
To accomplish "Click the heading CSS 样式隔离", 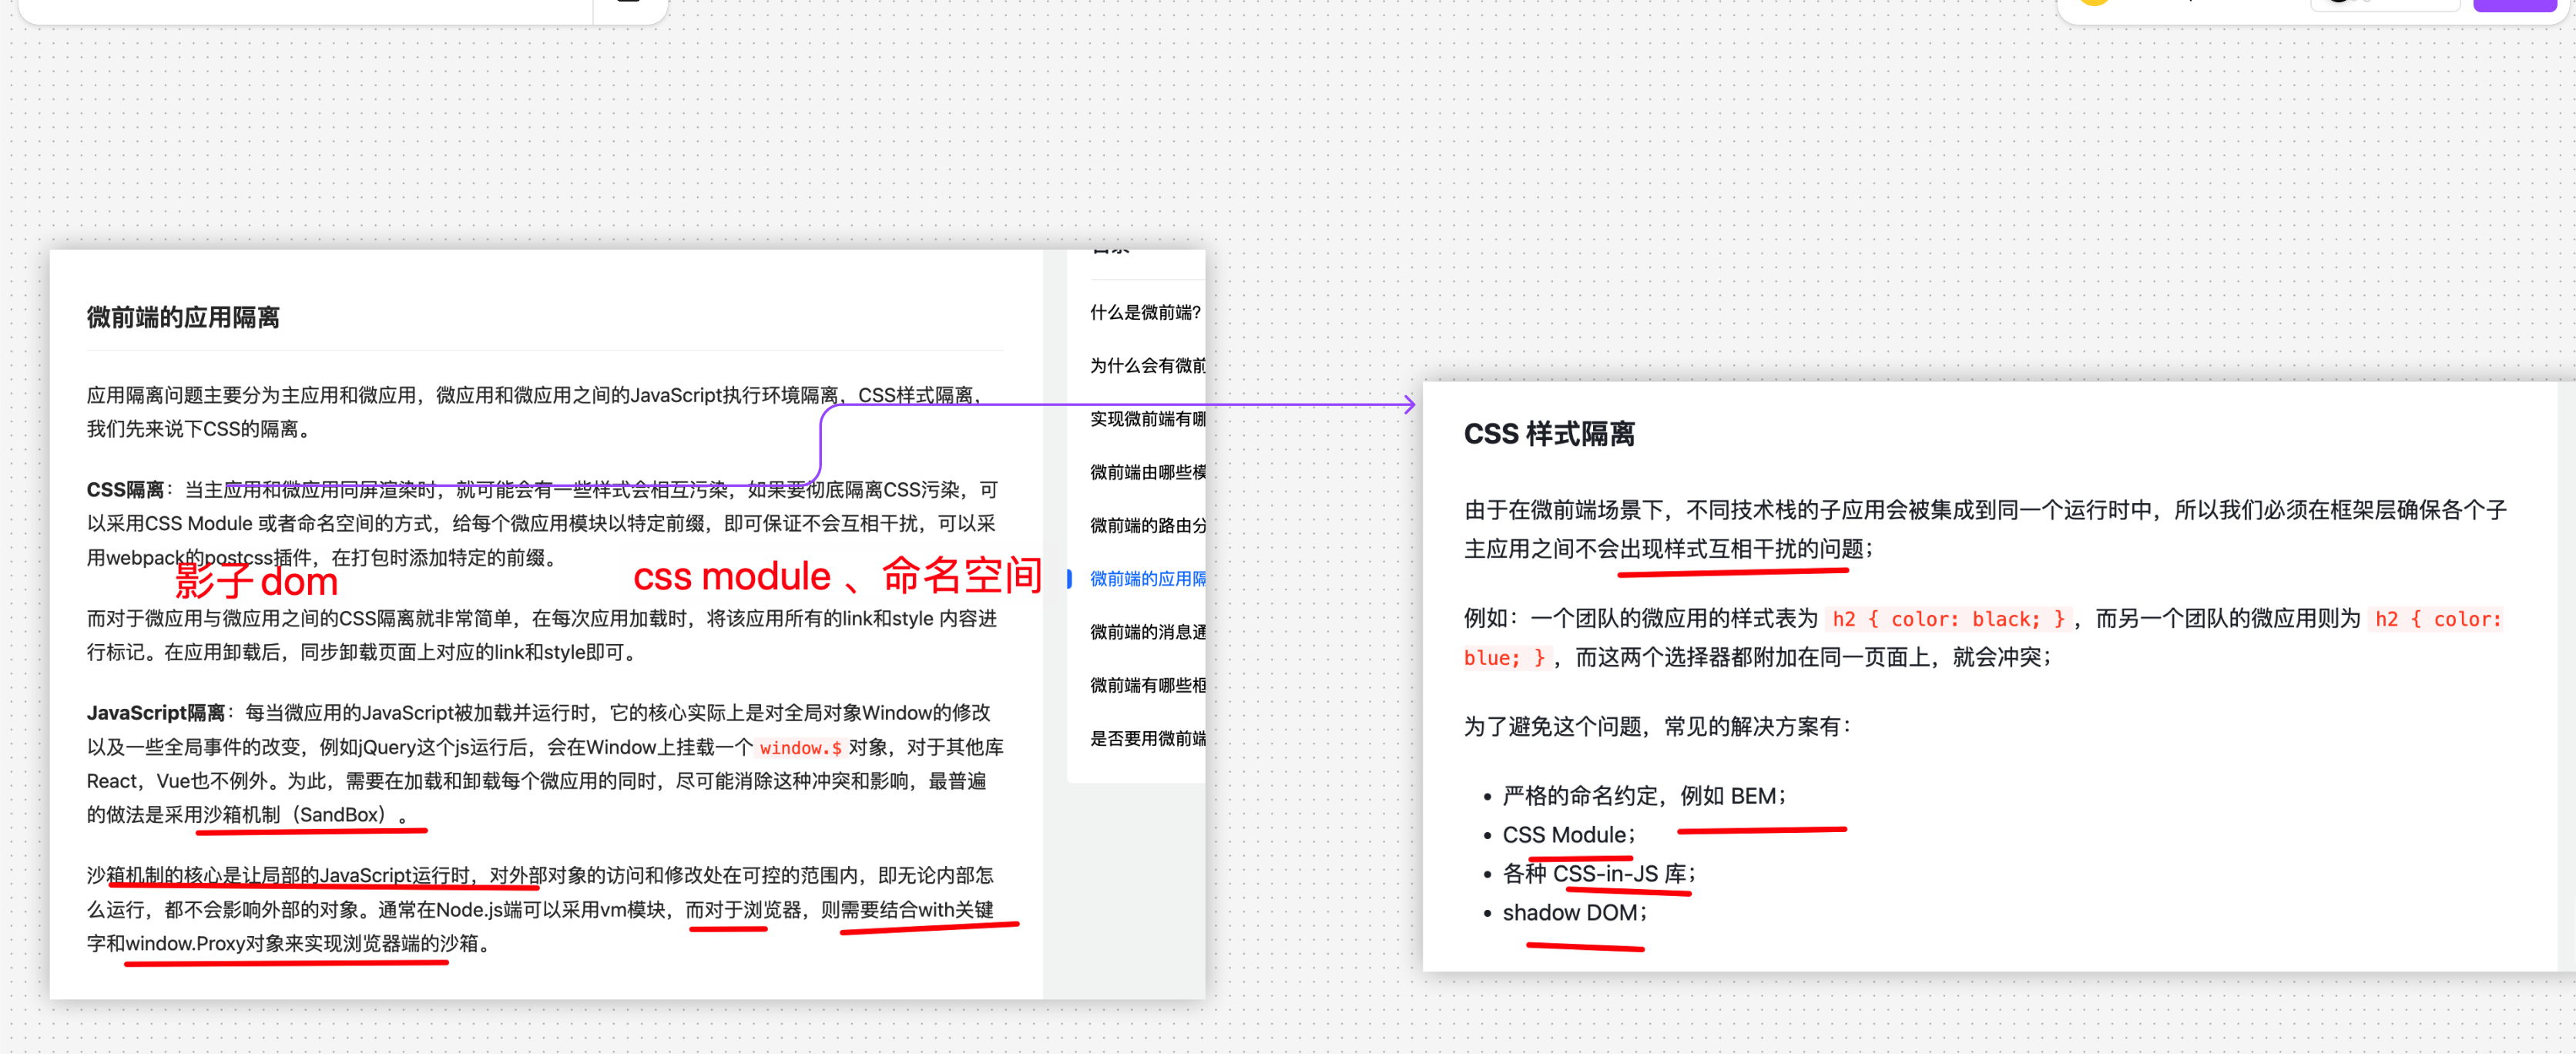I will point(1549,434).
